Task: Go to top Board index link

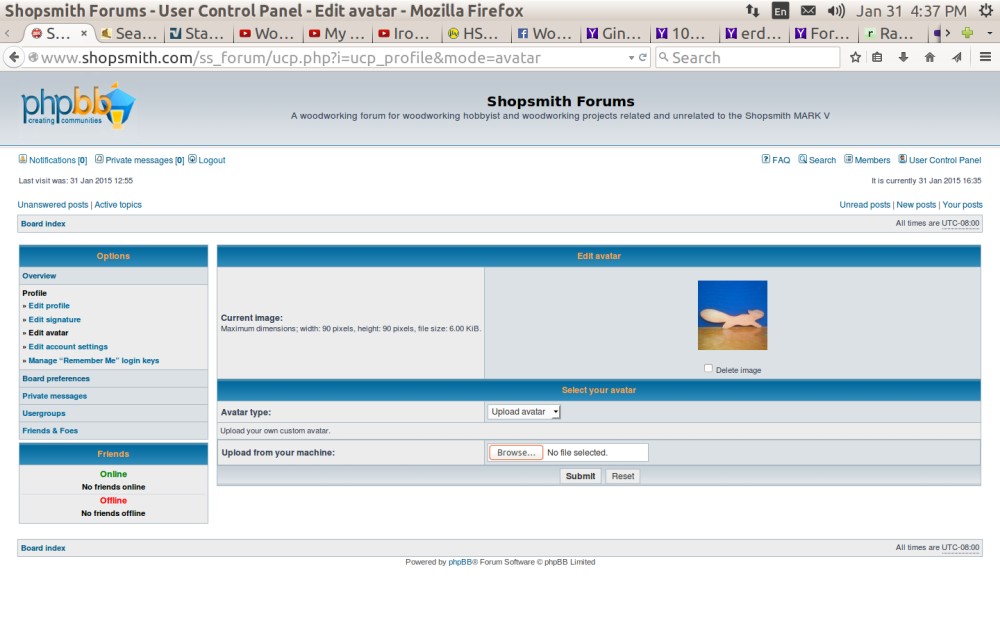Action: click(43, 224)
